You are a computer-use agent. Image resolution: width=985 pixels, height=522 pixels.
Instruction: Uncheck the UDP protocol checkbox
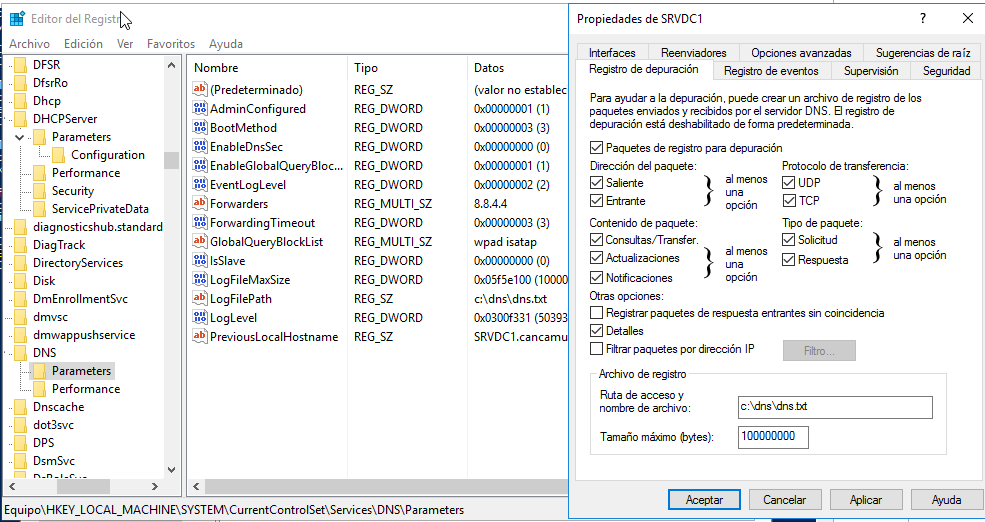pos(789,183)
